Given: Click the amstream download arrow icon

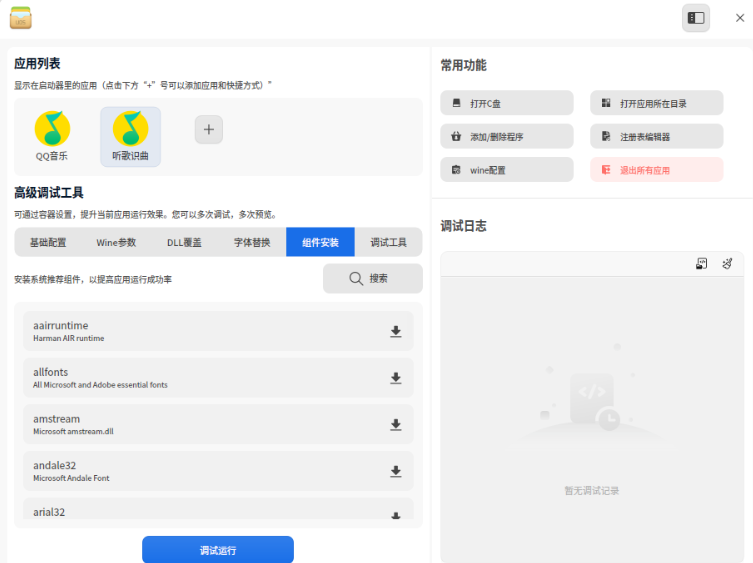Looking at the screenshot, I should point(396,425).
